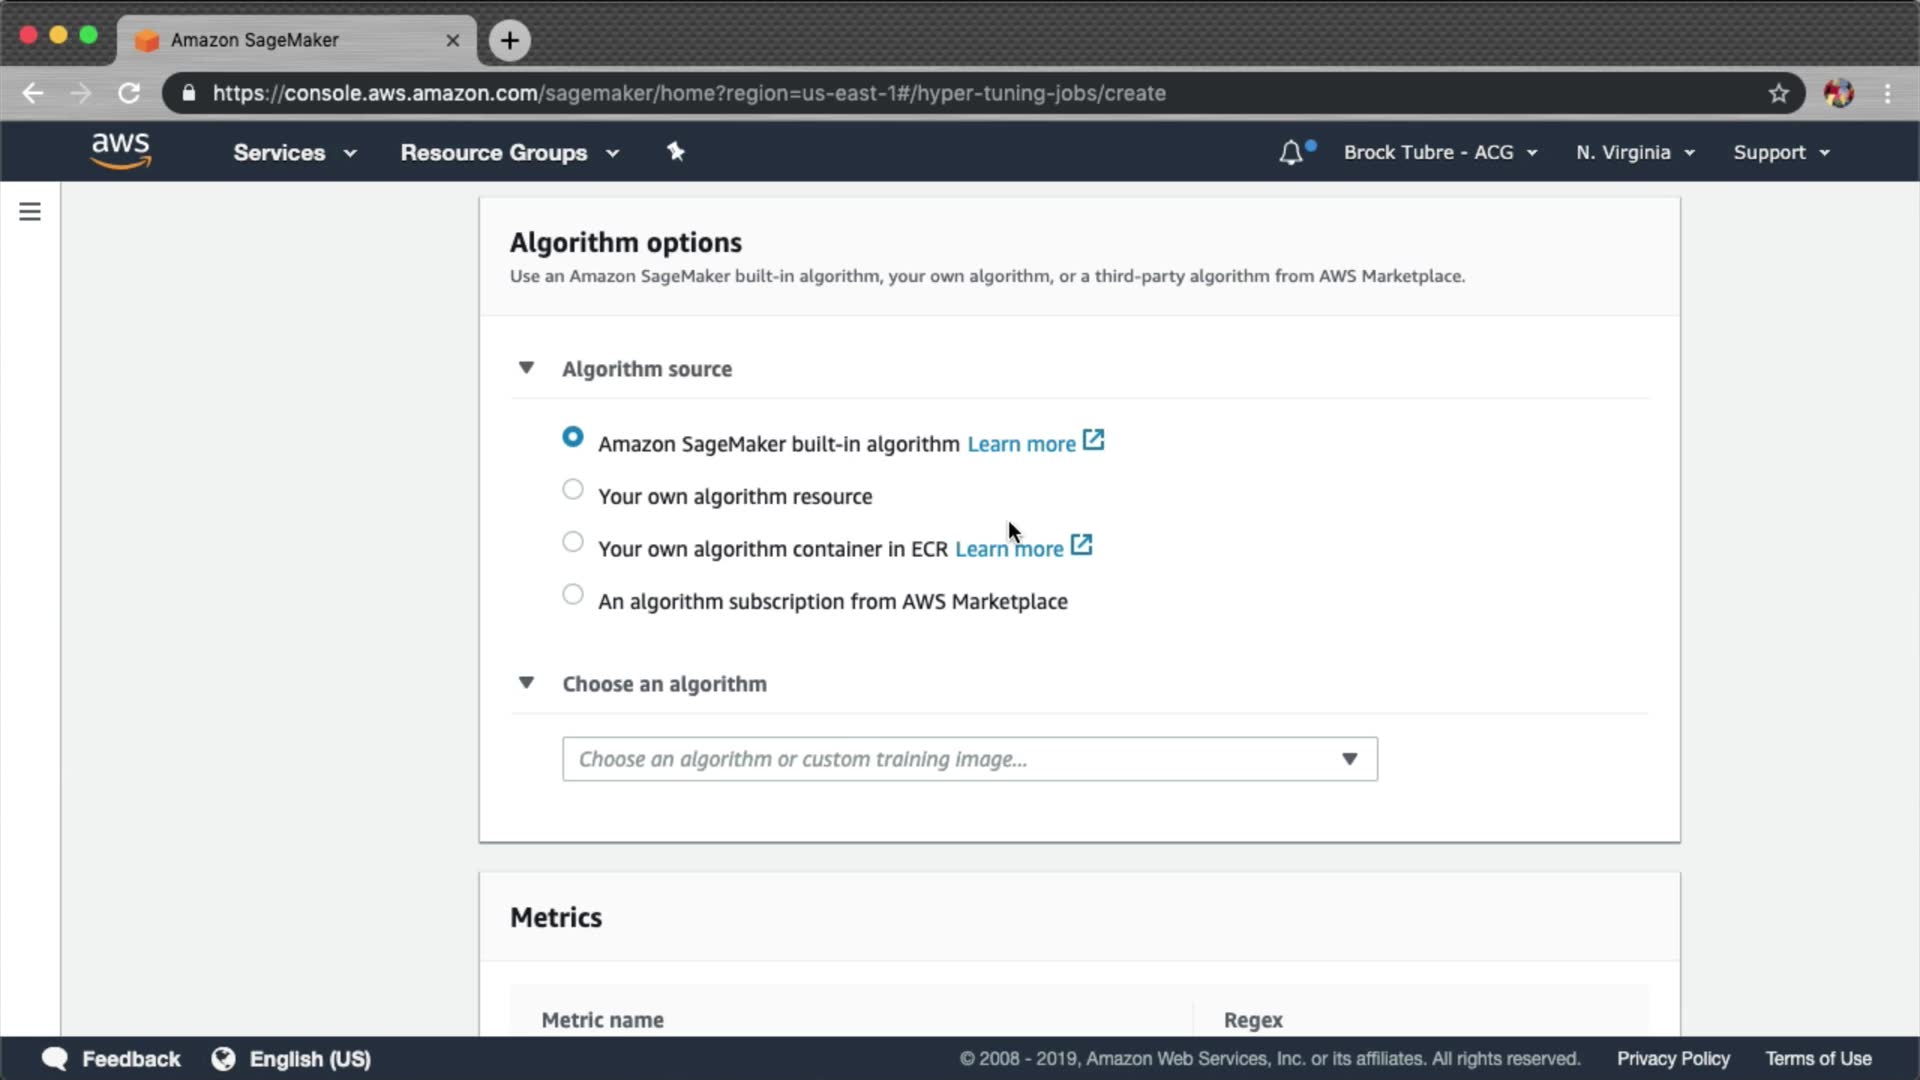Select Amazon SageMaker built-in algorithm radio
The height and width of the screenshot is (1080, 1920).
573,437
